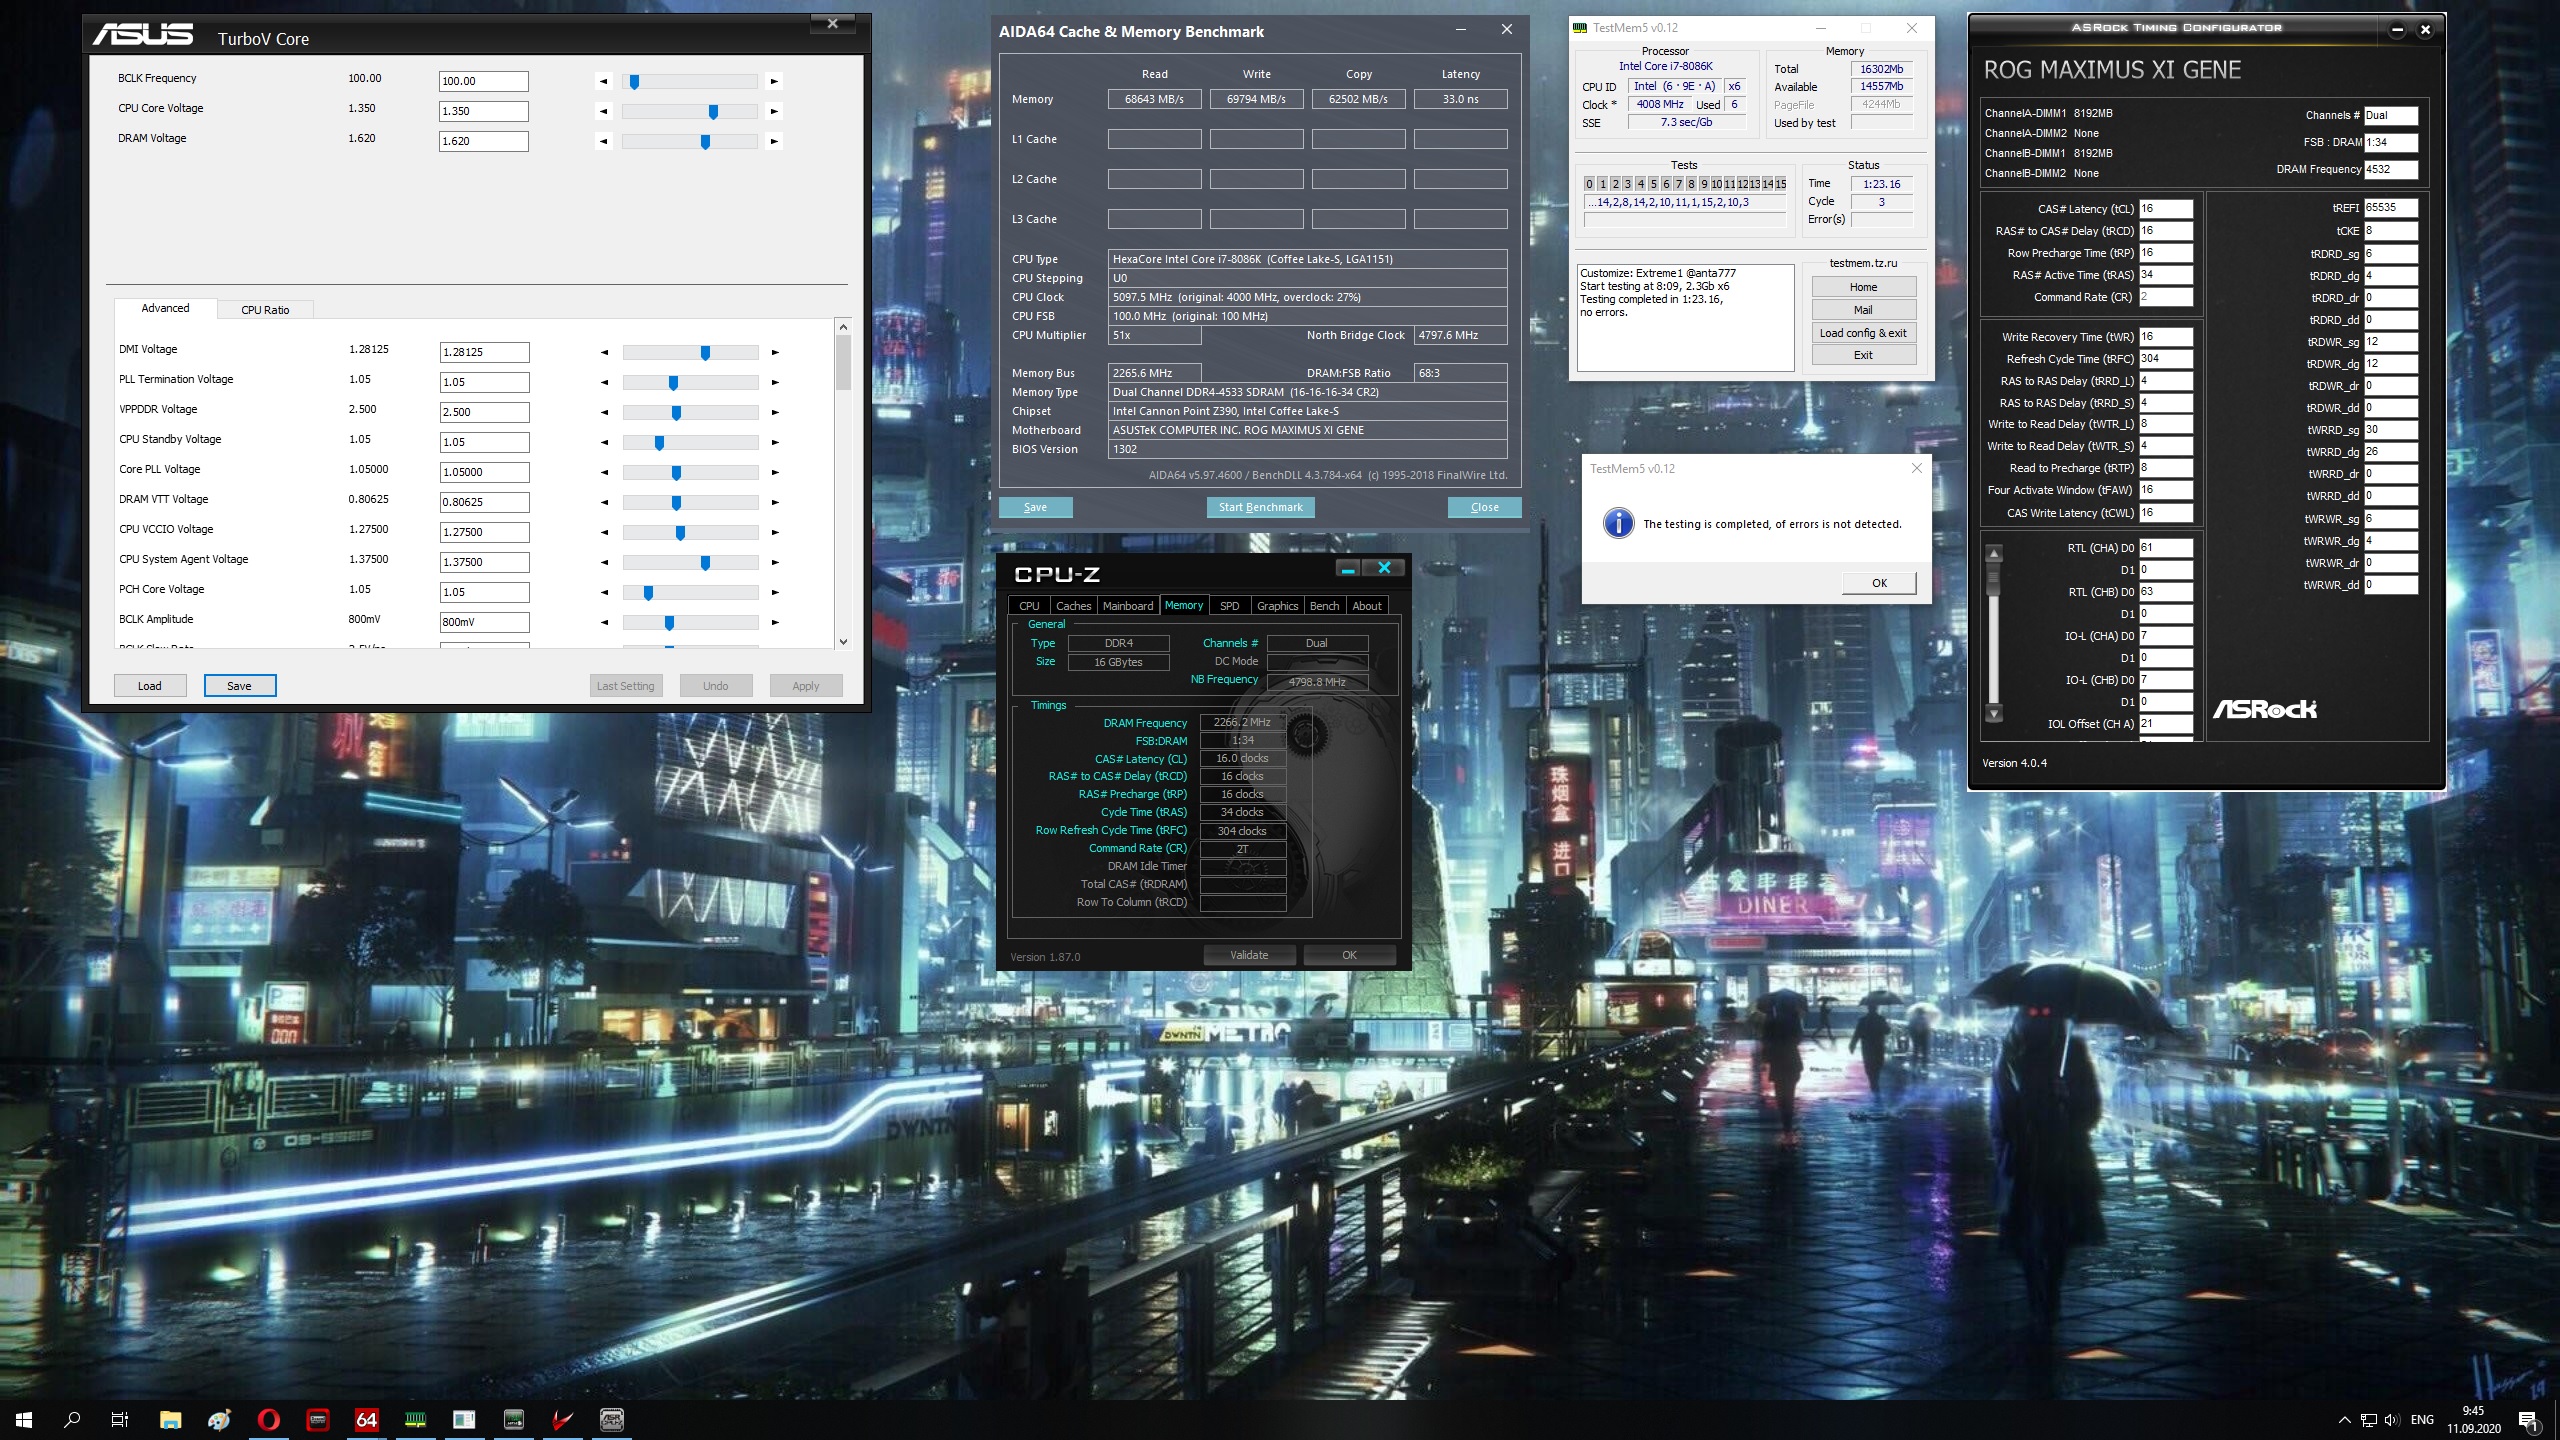Image resolution: width=2560 pixels, height=1440 pixels.
Task: Decrease DRAM Voltage with left arrow
Action: (603, 142)
